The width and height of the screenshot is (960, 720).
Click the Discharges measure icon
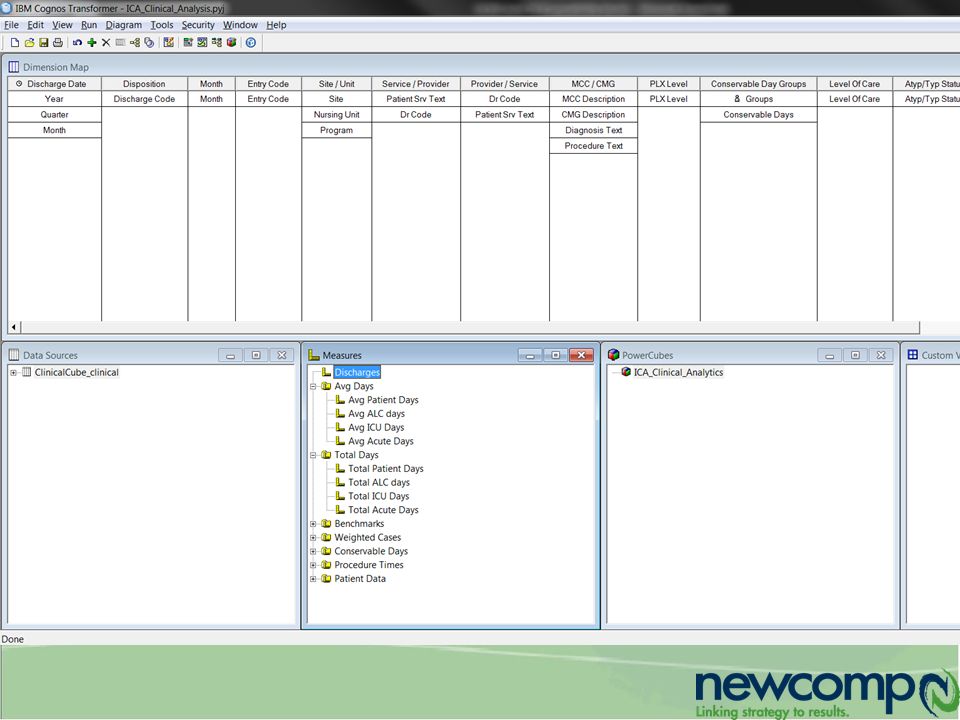pos(327,372)
